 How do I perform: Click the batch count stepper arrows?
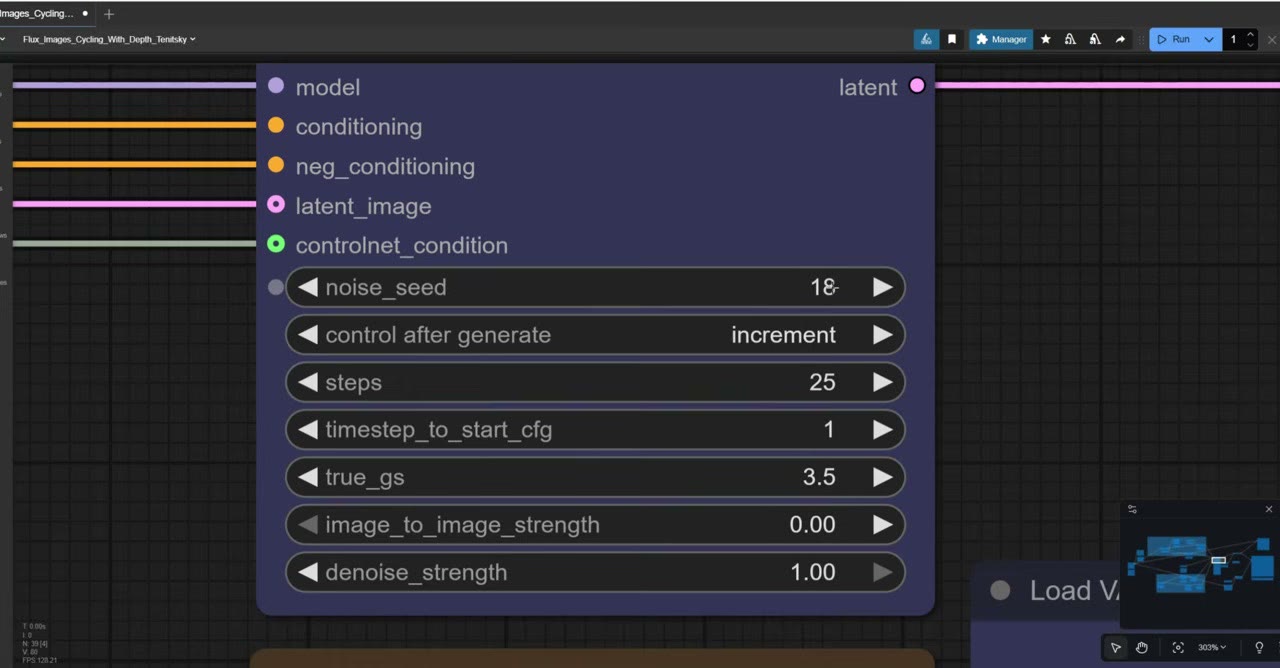pyautogui.click(x=1250, y=39)
